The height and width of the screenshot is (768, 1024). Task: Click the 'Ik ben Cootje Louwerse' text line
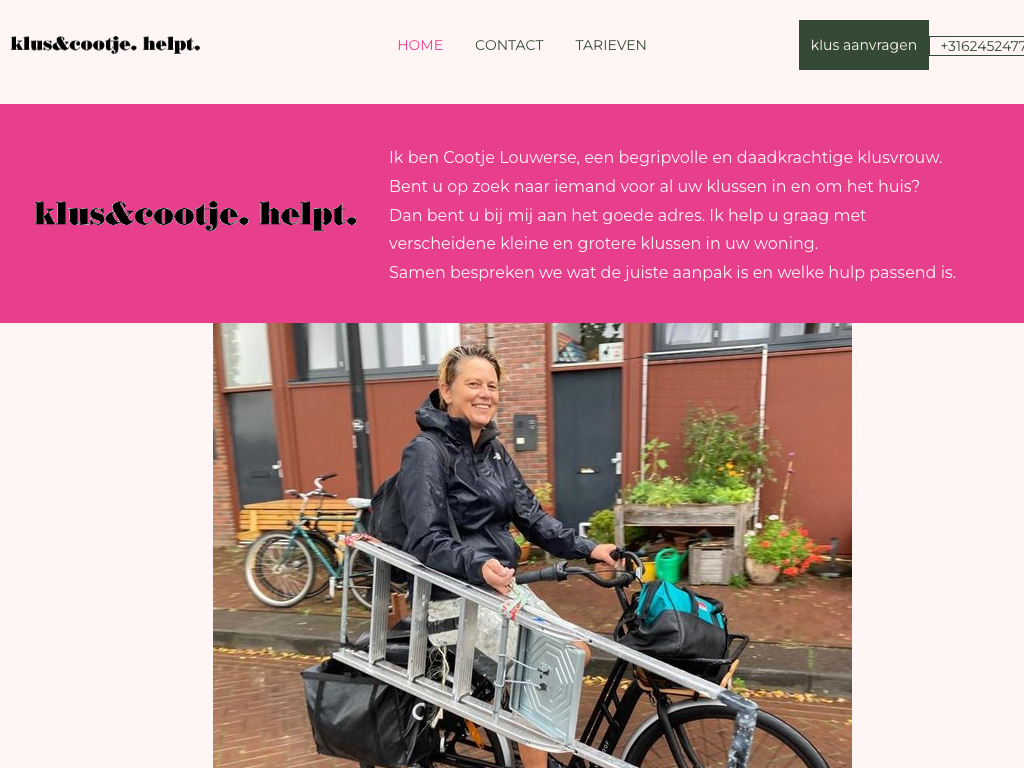665,157
